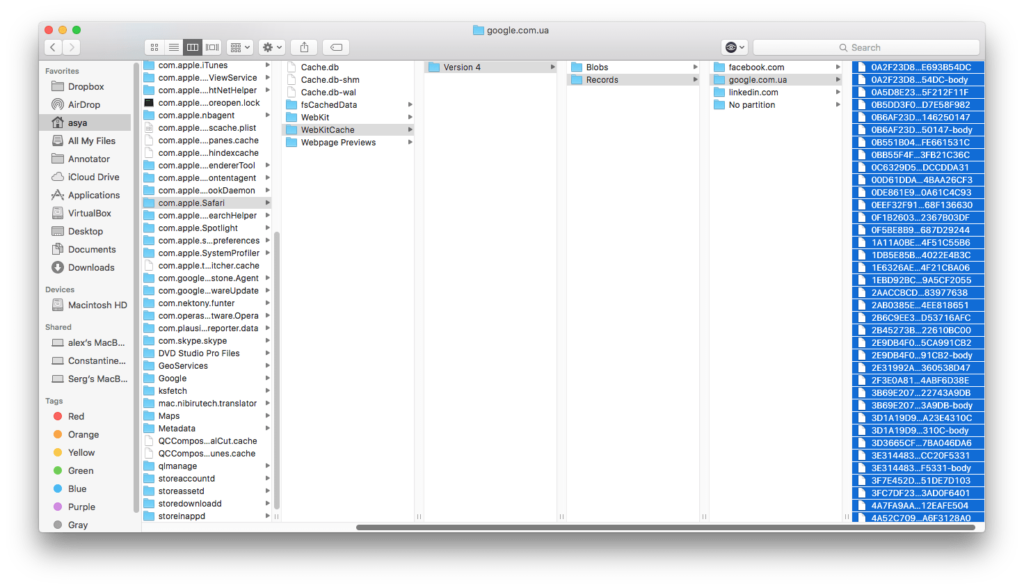Open Dropbox in the sidebar

pyautogui.click(x=86, y=86)
